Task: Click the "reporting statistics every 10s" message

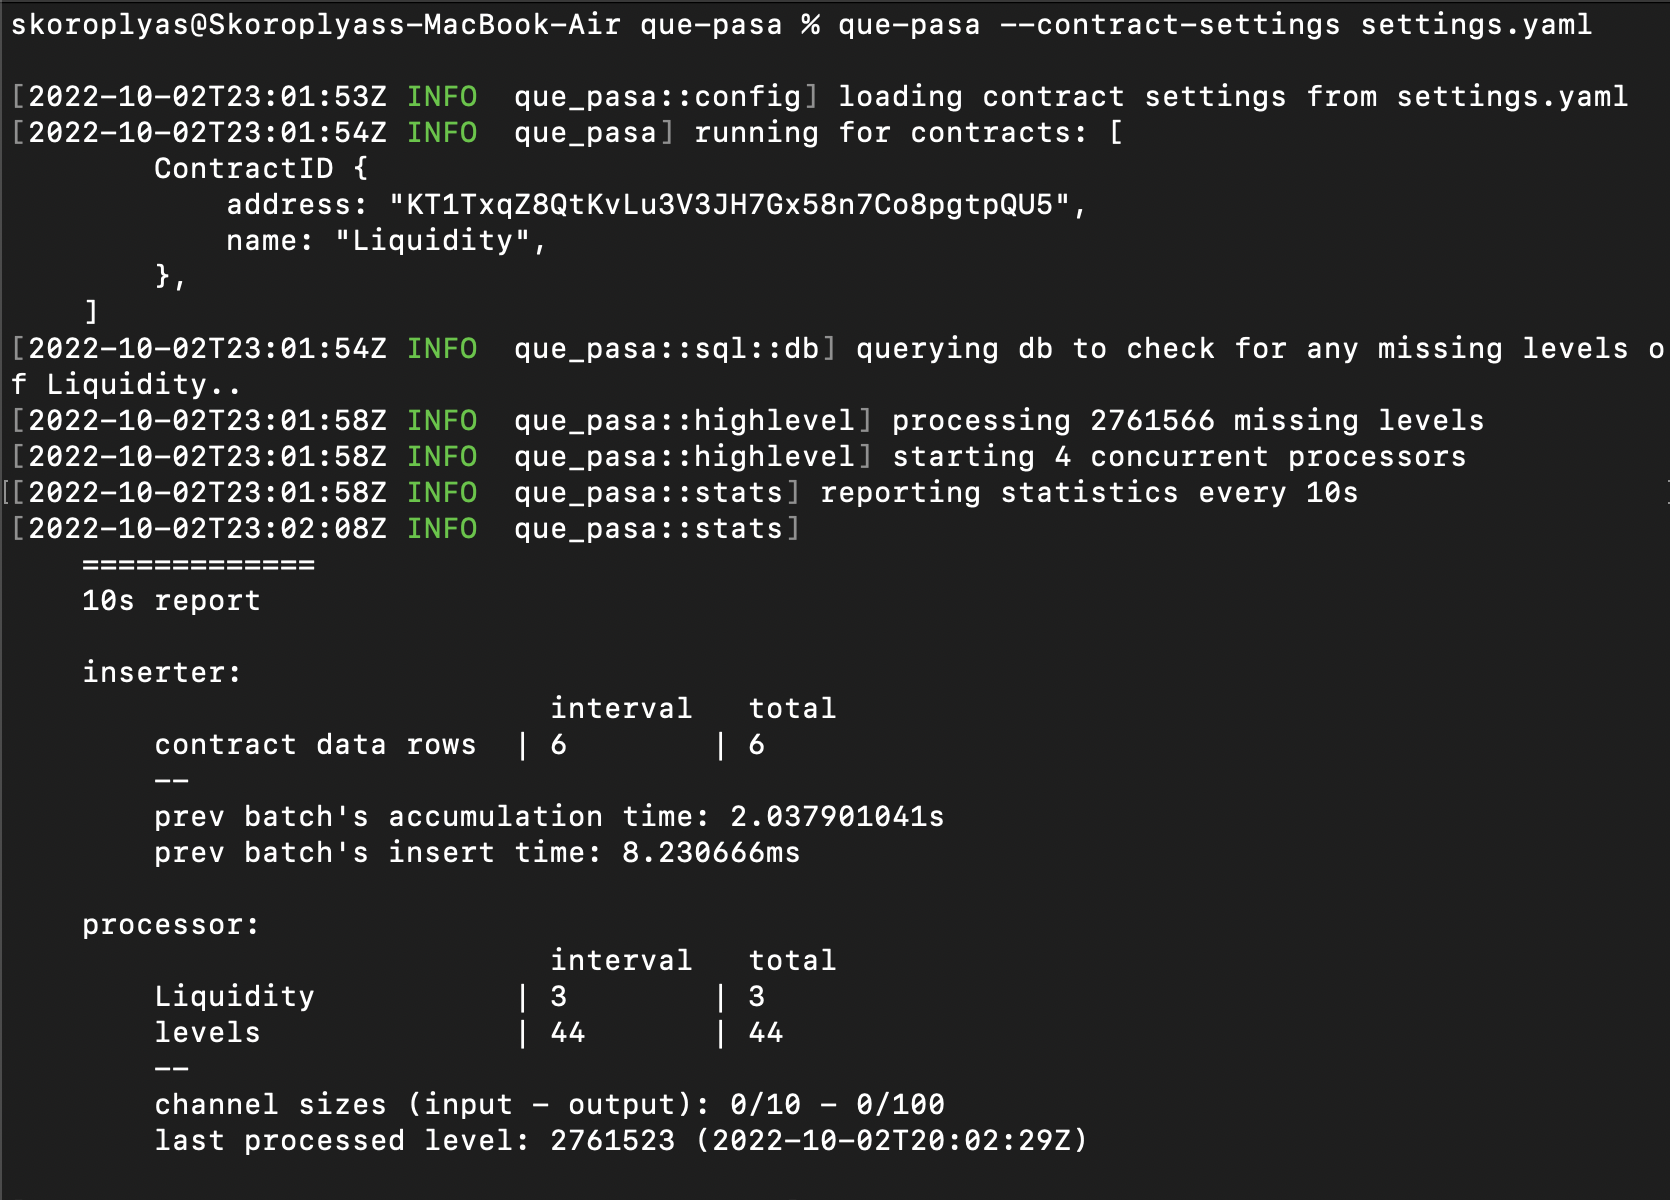Action: pyautogui.click(x=1089, y=493)
